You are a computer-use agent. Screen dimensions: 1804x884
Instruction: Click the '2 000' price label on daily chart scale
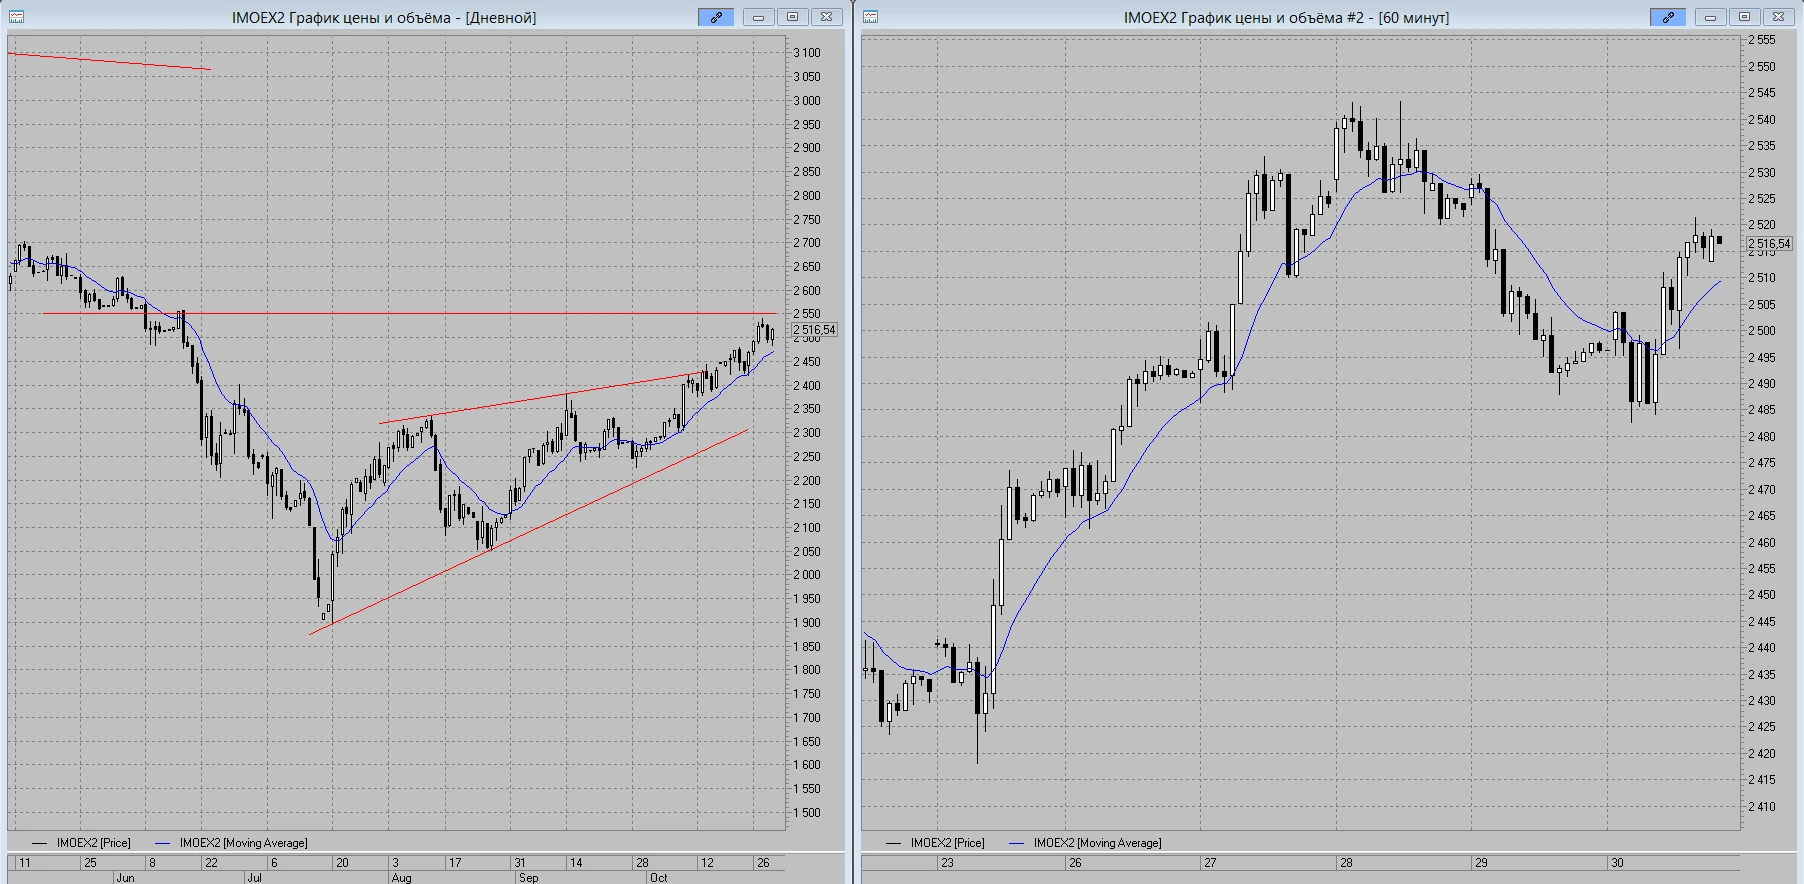coord(807,575)
